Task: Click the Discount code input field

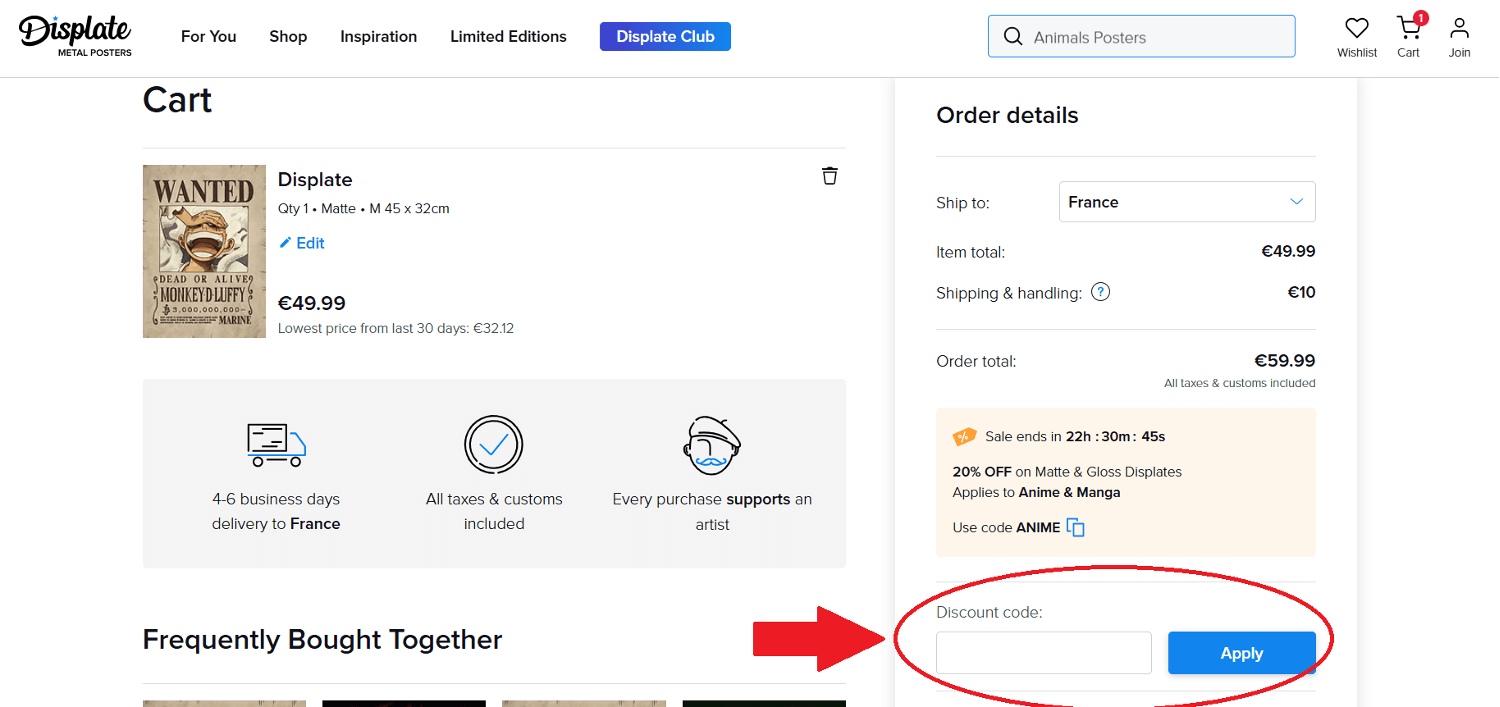Action: tap(1044, 653)
